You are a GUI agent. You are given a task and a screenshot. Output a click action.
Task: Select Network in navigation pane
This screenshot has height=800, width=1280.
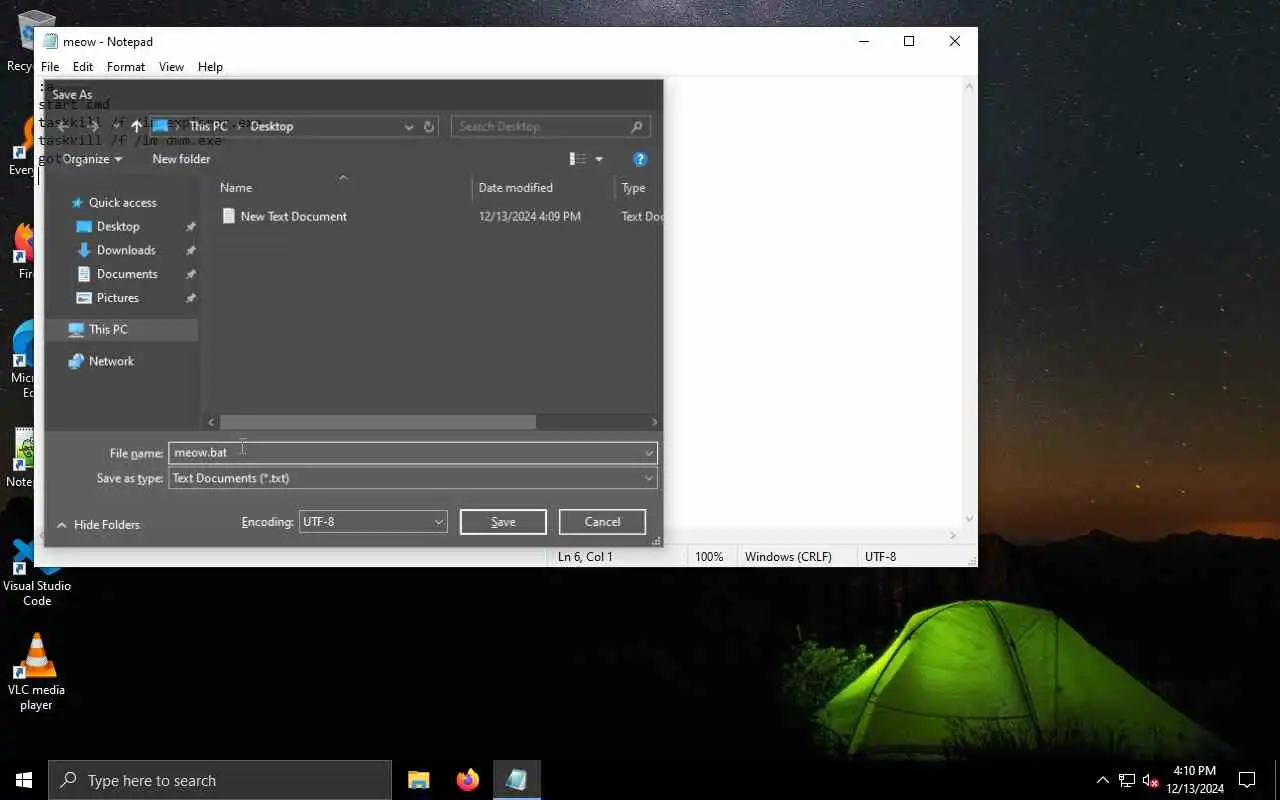click(110, 361)
